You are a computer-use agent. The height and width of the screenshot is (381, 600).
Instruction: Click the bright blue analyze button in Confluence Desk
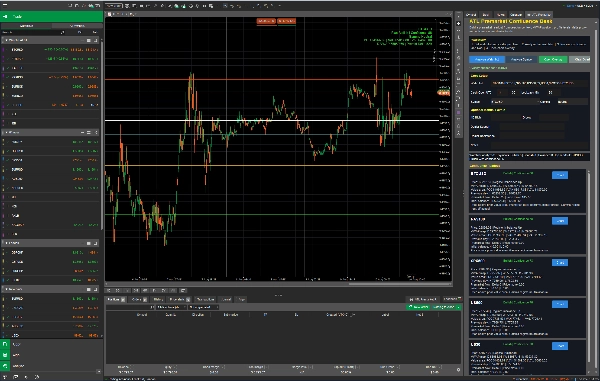pyautogui.click(x=487, y=59)
